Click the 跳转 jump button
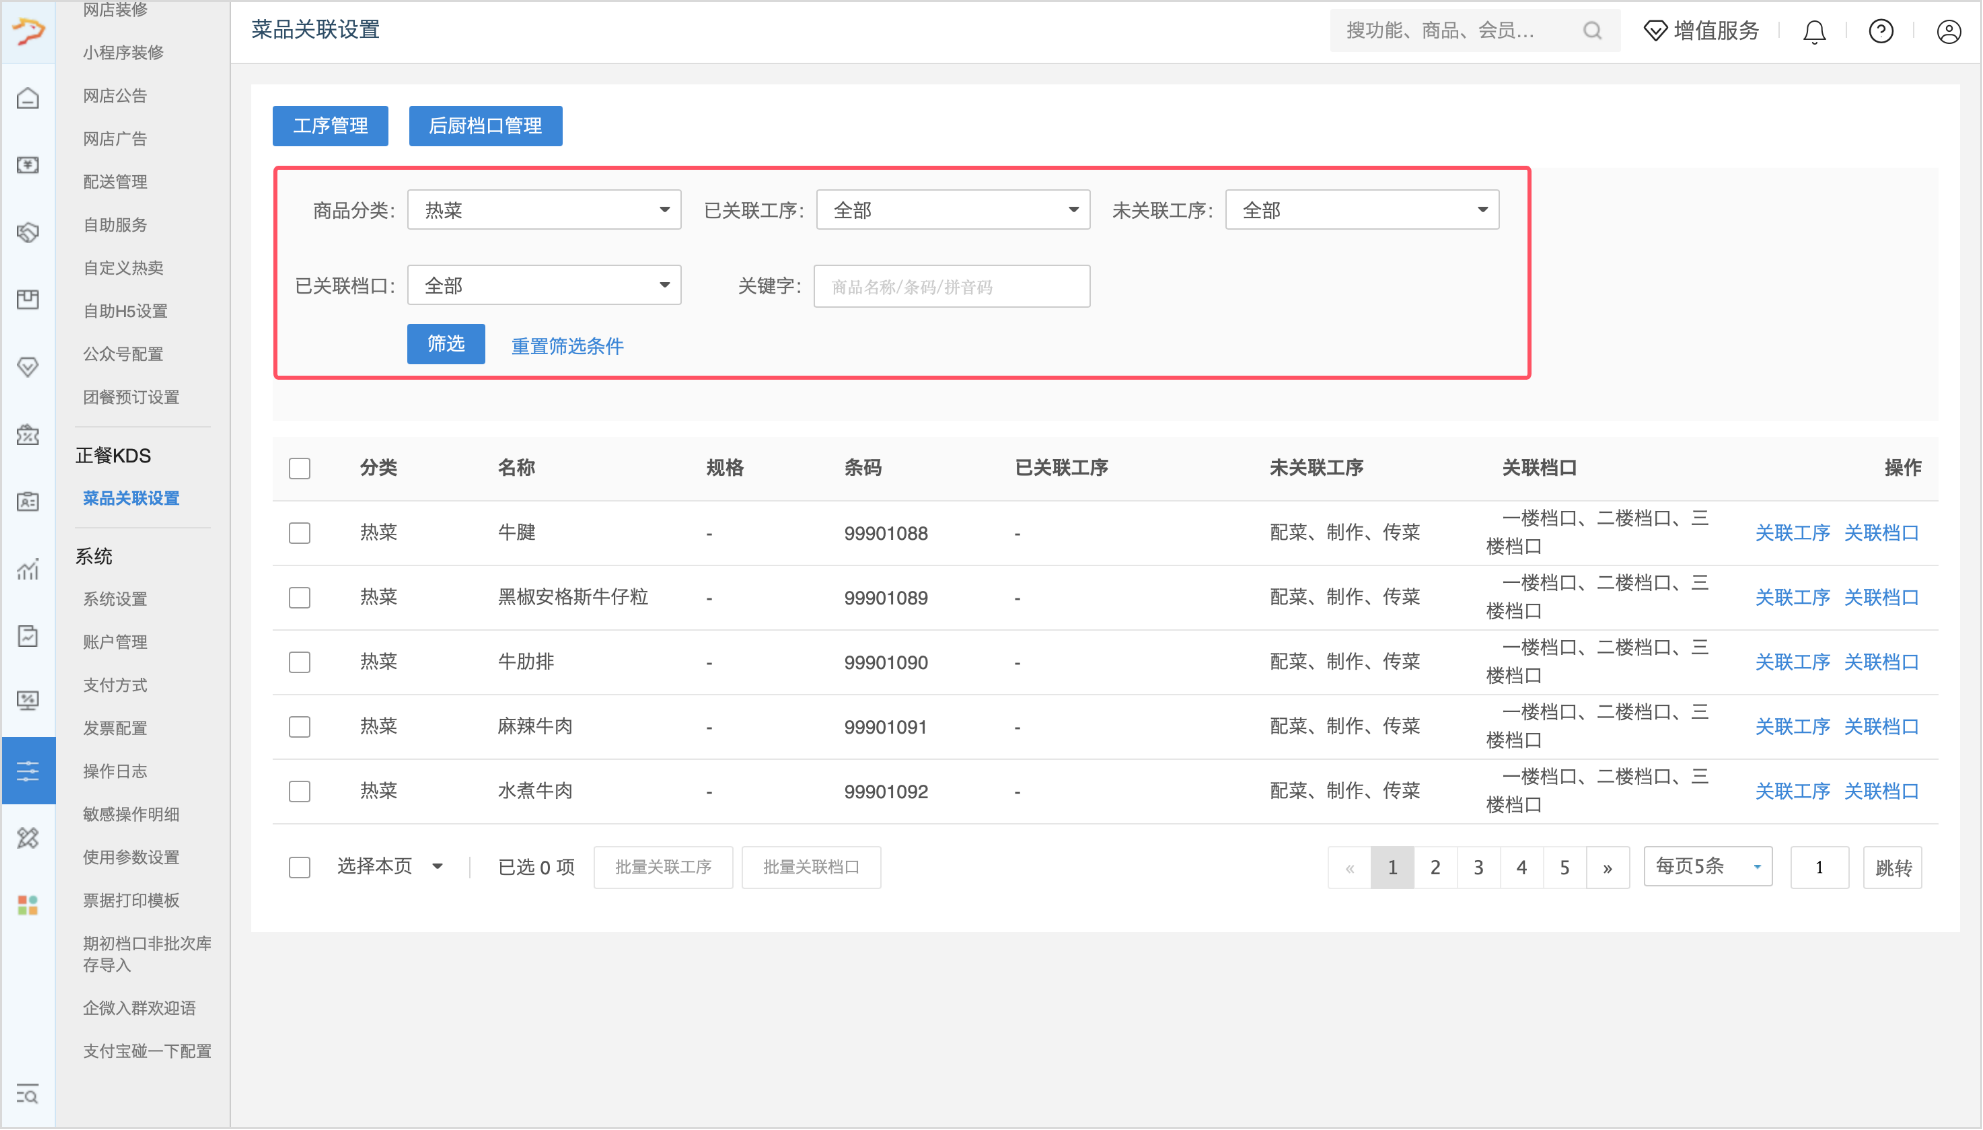Image resolution: width=1983 pixels, height=1130 pixels. pyautogui.click(x=1893, y=867)
